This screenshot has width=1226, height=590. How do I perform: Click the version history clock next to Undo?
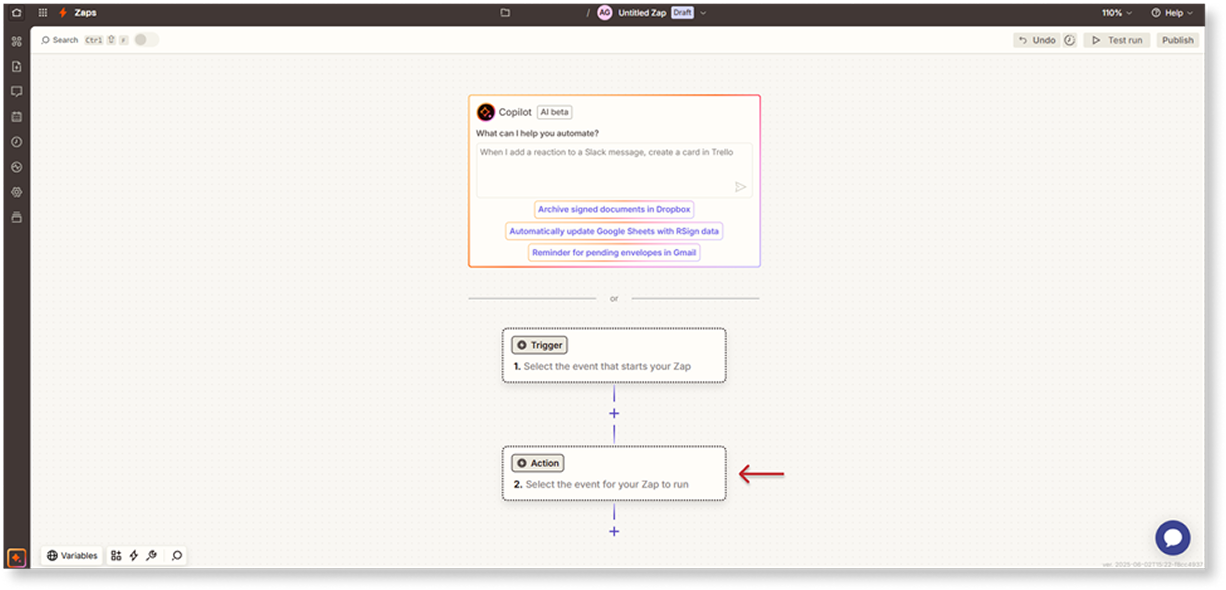(1069, 40)
